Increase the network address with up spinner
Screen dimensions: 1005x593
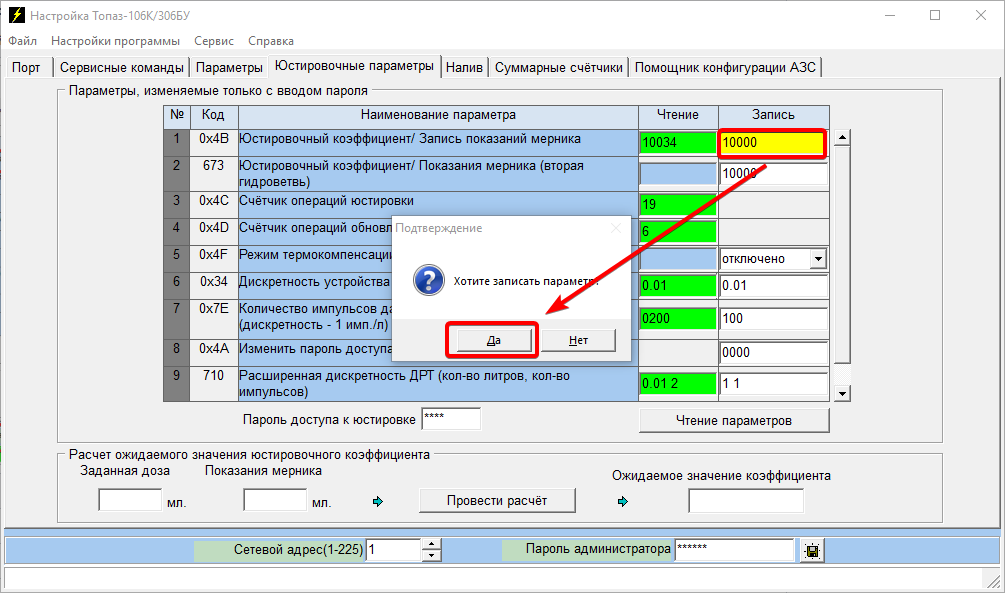pos(431,544)
